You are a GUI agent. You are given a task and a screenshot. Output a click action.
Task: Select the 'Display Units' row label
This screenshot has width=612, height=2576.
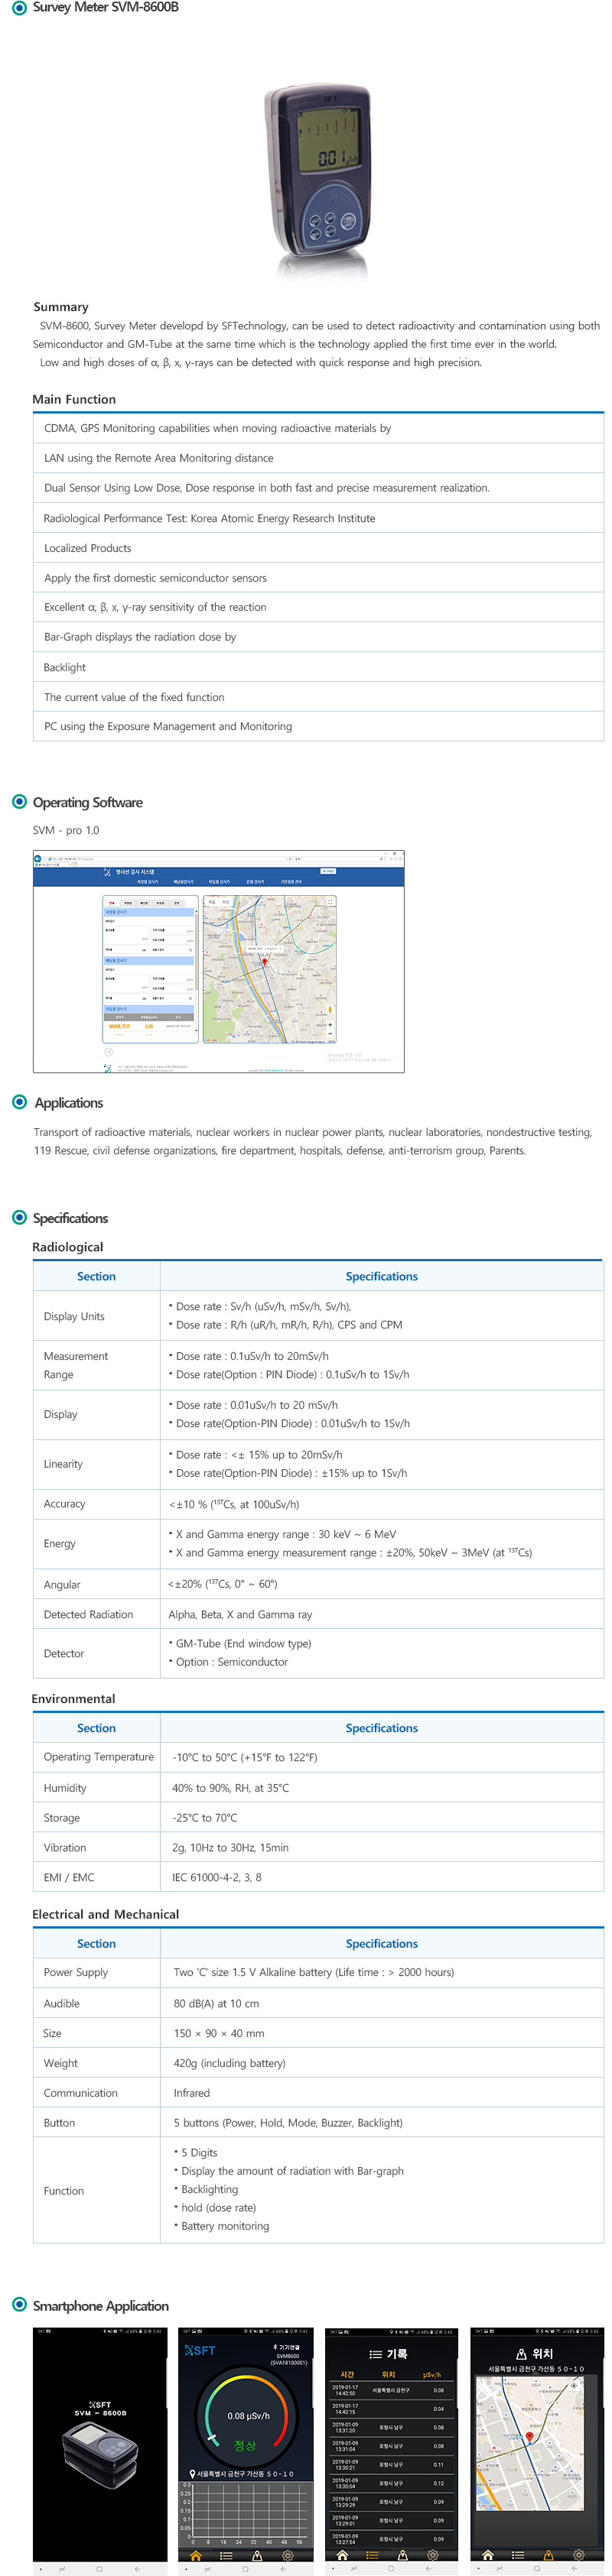coord(74,1316)
